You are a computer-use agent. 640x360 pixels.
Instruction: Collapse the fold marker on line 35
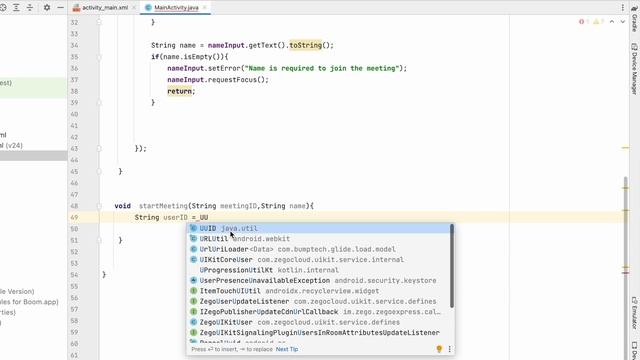(99, 57)
